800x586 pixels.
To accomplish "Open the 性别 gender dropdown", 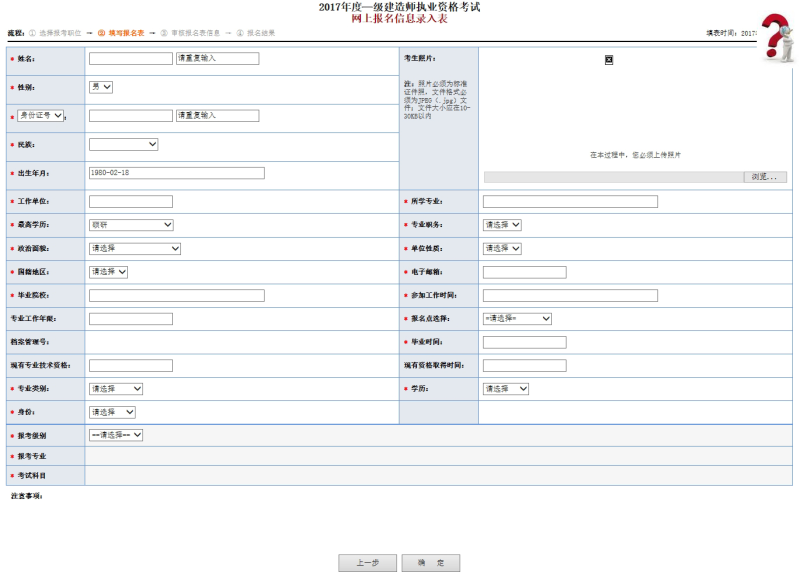I will 100,87.
